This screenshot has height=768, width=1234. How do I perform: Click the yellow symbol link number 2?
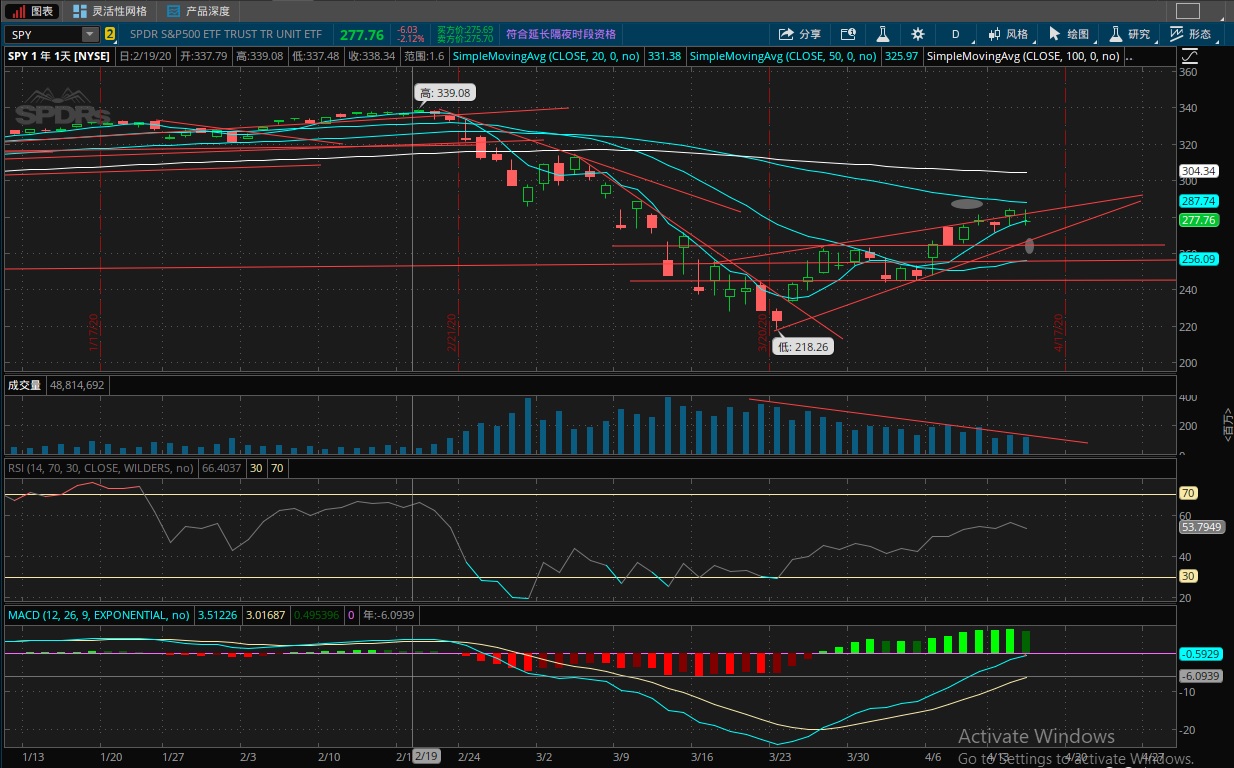coord(110,34)
